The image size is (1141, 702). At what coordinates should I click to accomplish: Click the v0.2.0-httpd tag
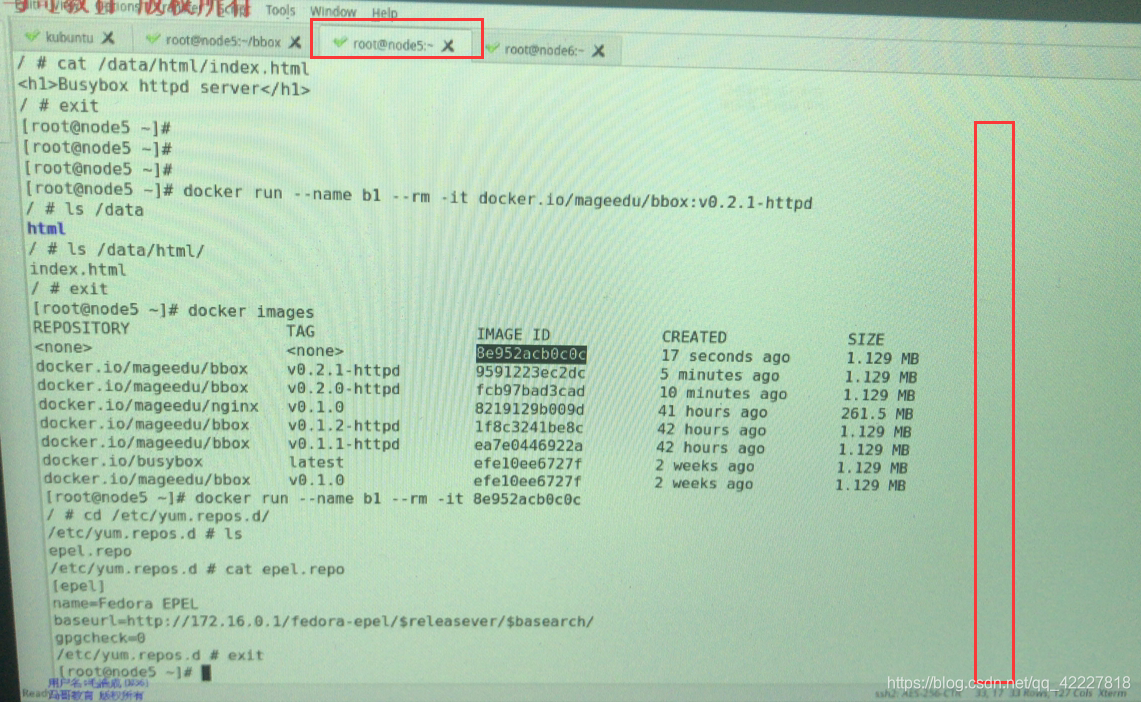click(343, 389)
